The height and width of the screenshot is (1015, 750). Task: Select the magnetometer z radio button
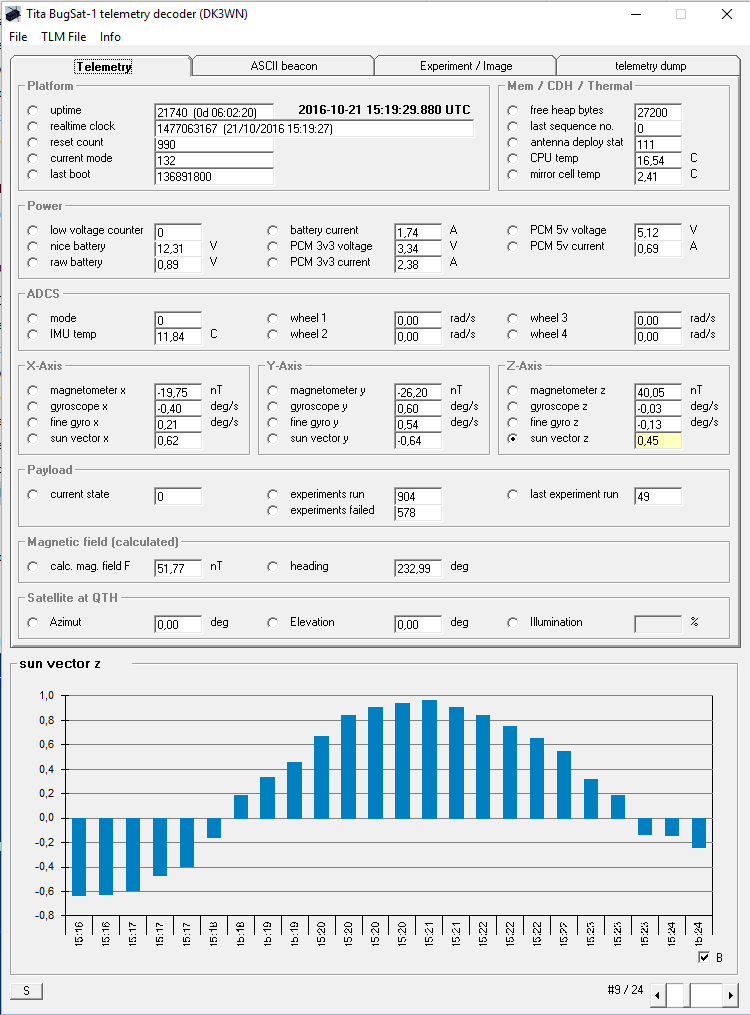click(x=513, y=390)
